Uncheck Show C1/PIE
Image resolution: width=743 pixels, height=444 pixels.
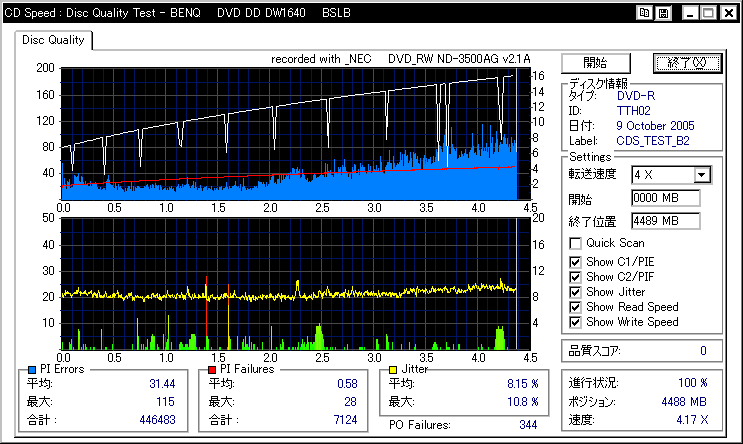575,262
